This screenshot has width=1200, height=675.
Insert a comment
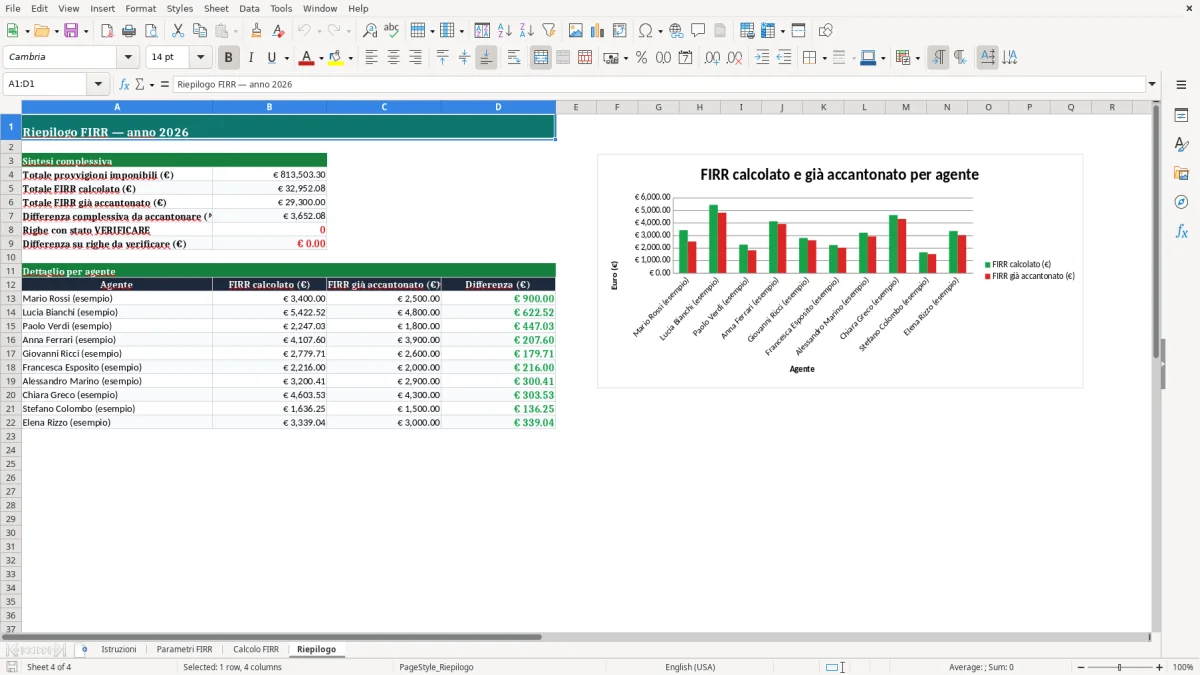[698, 30]
